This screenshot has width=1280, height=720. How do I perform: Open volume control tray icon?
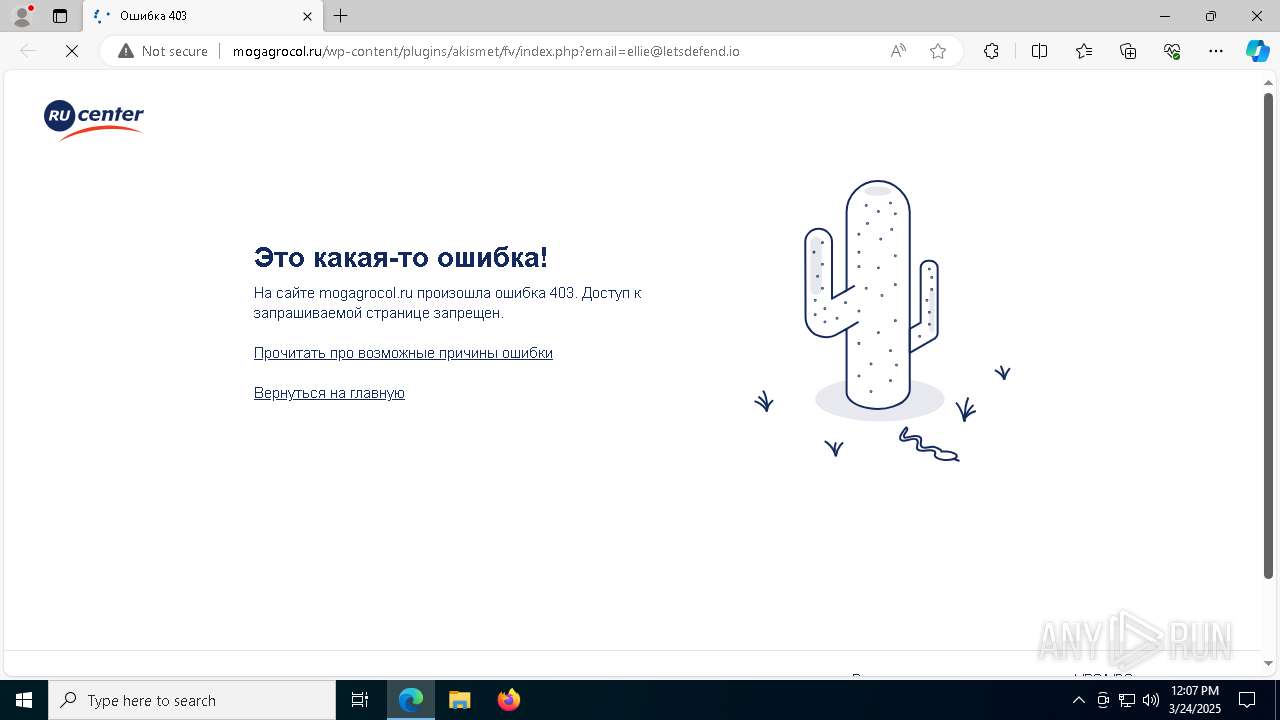[x=1151, y=700]
